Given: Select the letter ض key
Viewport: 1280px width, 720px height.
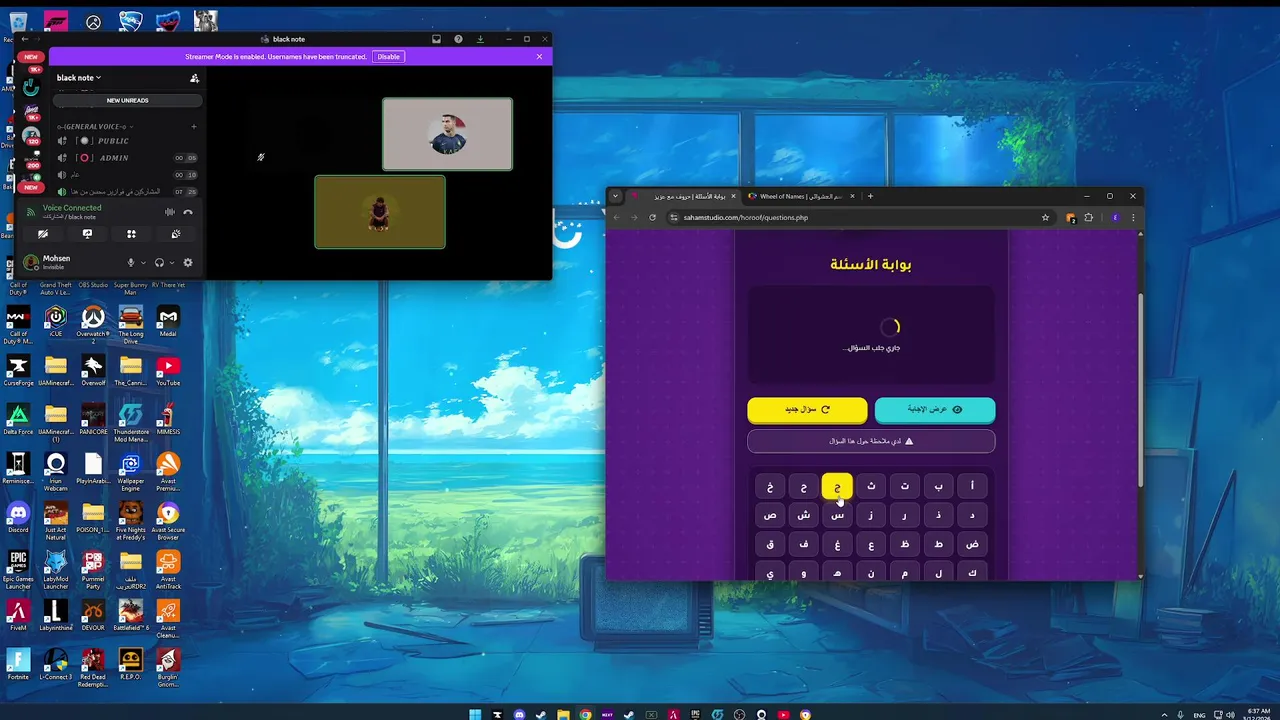Looking at the screenshot, I should pos(972,544).
